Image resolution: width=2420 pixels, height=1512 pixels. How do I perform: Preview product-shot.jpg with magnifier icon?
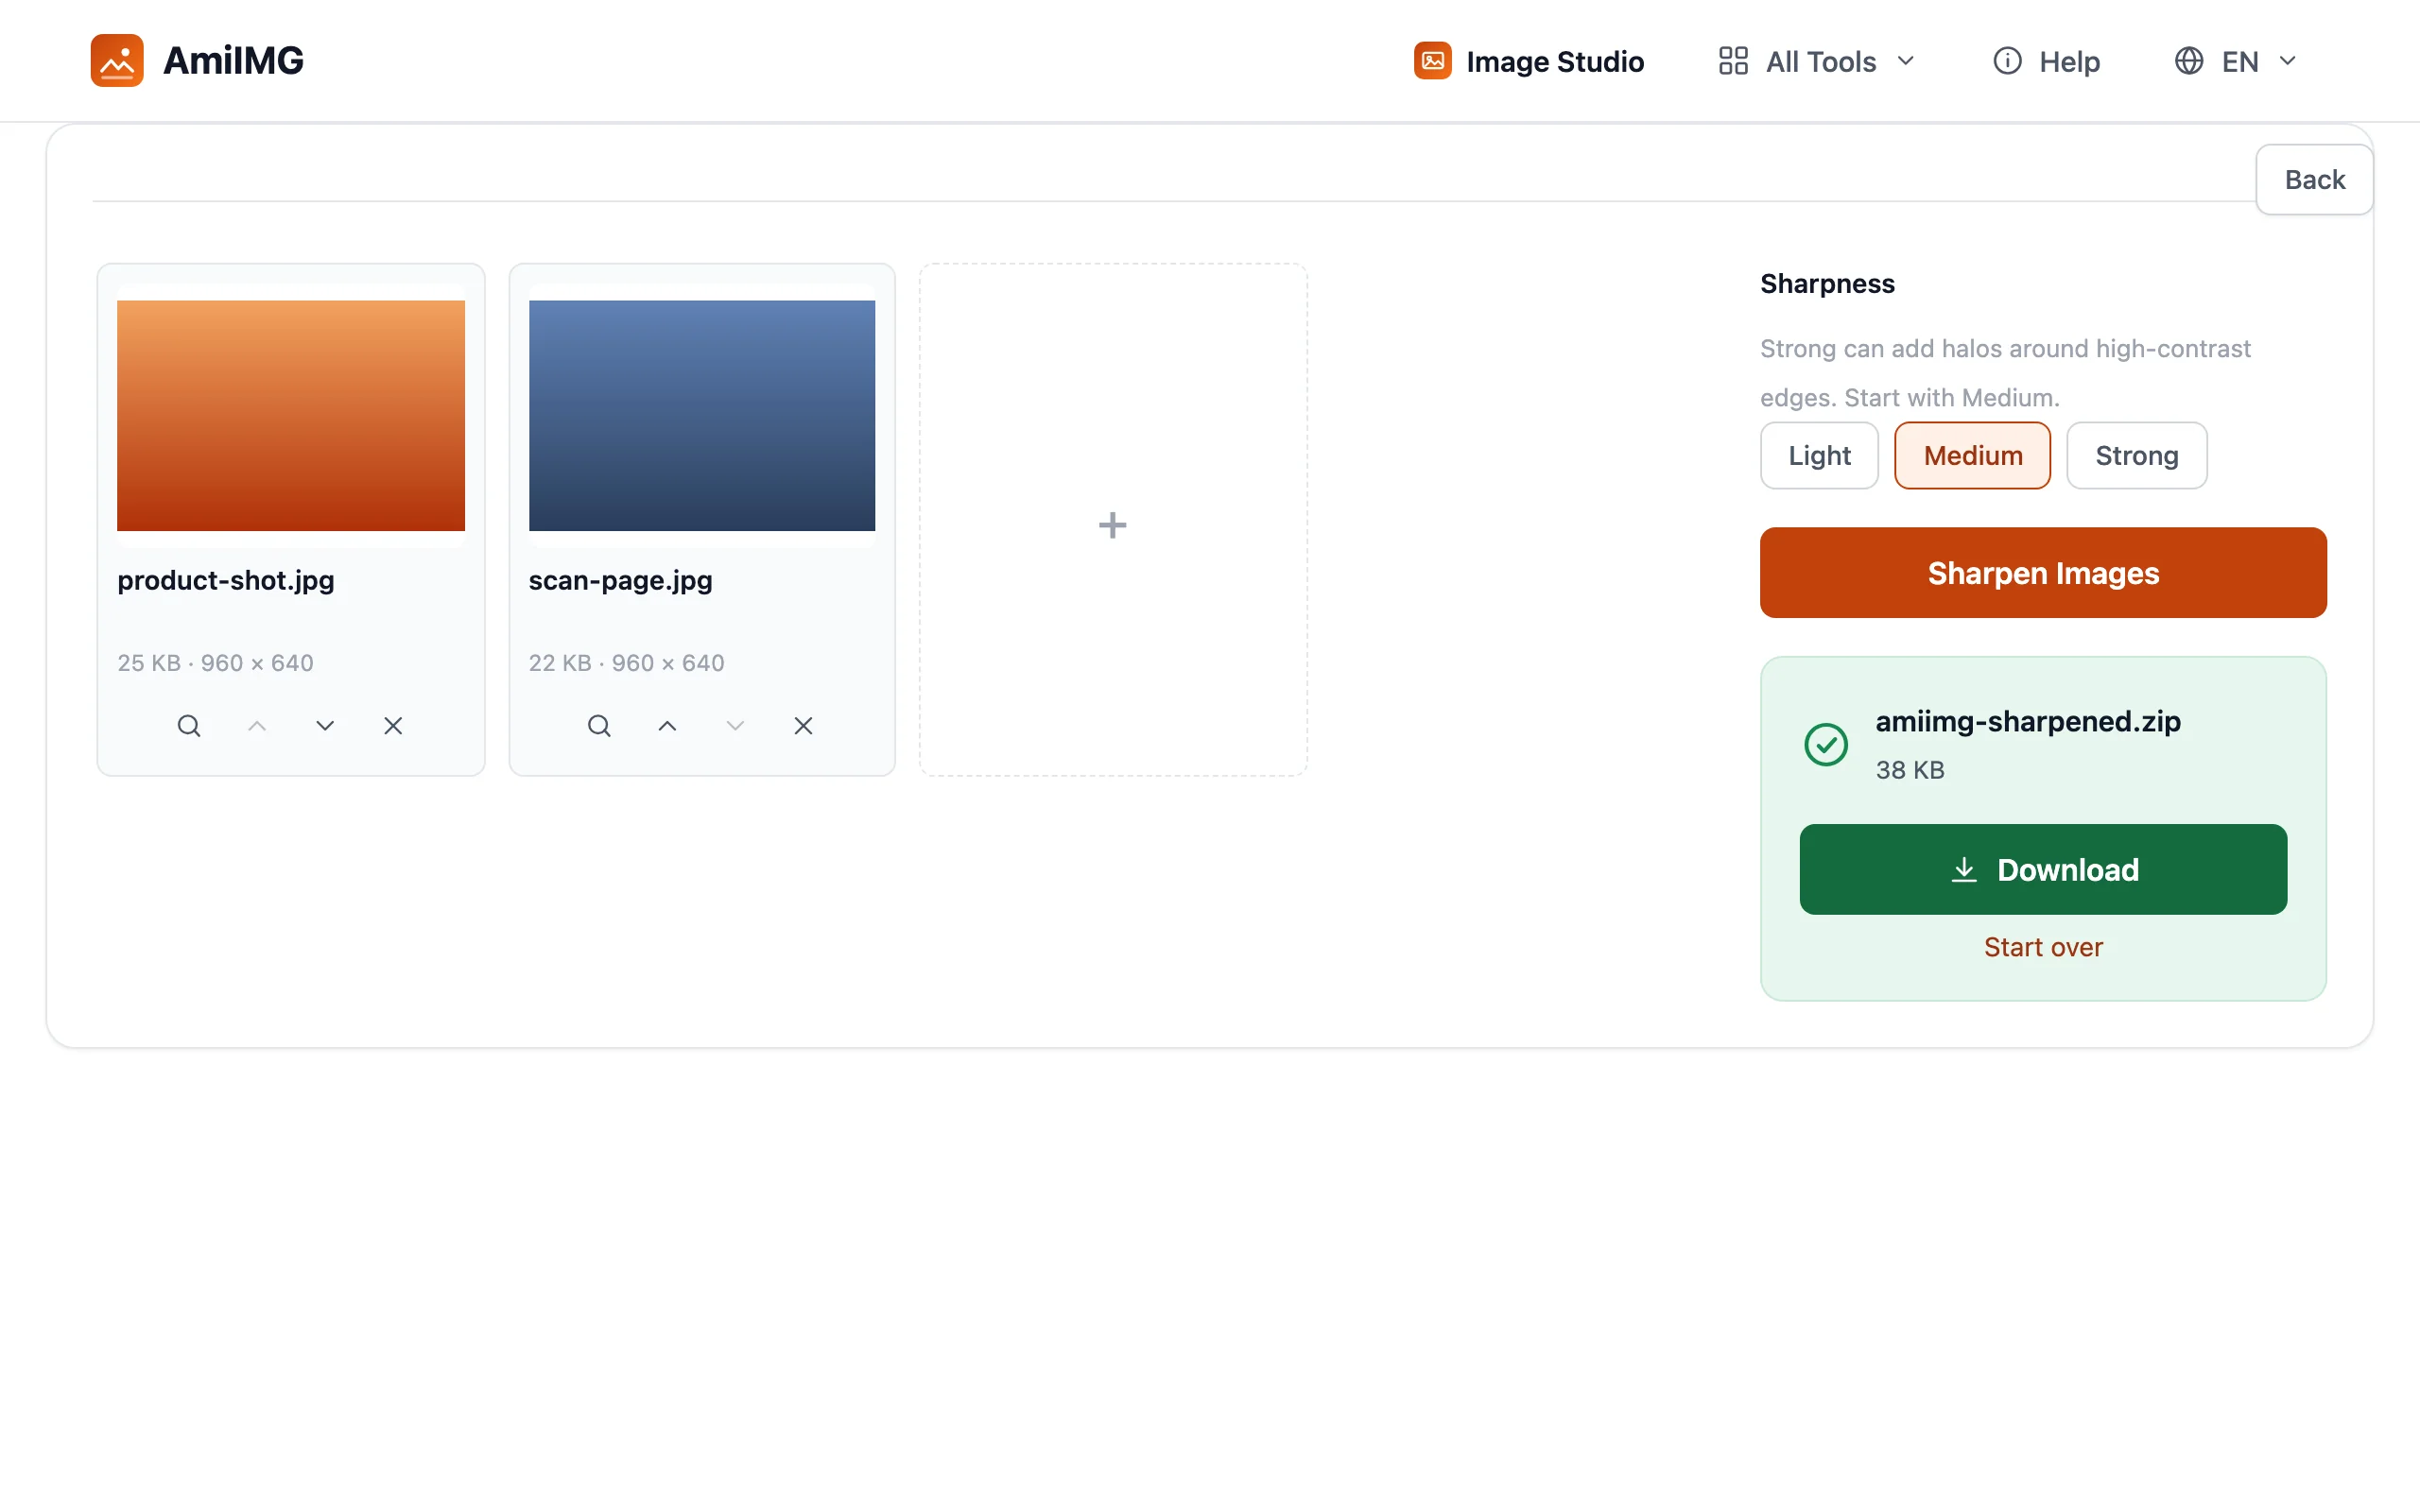(189, 726)
